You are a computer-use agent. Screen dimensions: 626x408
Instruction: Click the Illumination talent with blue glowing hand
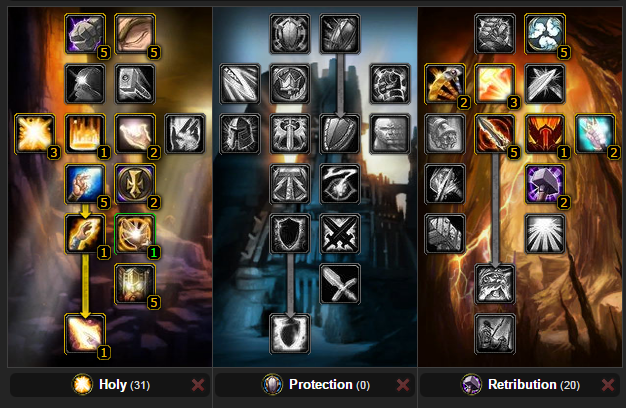[x=85, y=184]
